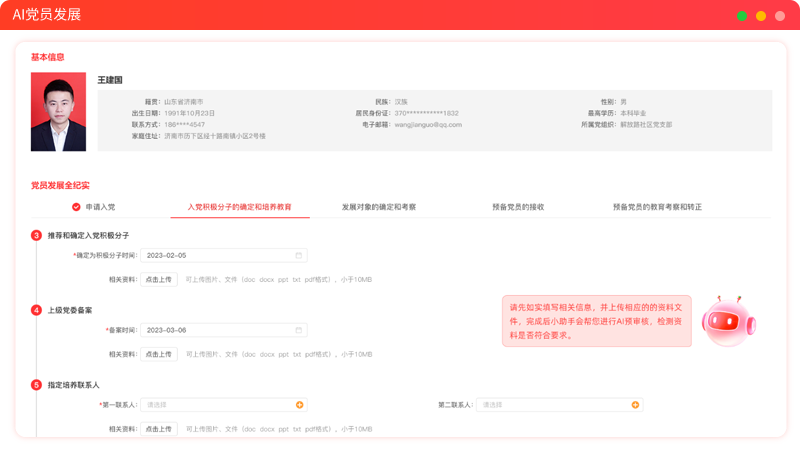Click 籍贯 value 山东省济南市

[184, 102]
